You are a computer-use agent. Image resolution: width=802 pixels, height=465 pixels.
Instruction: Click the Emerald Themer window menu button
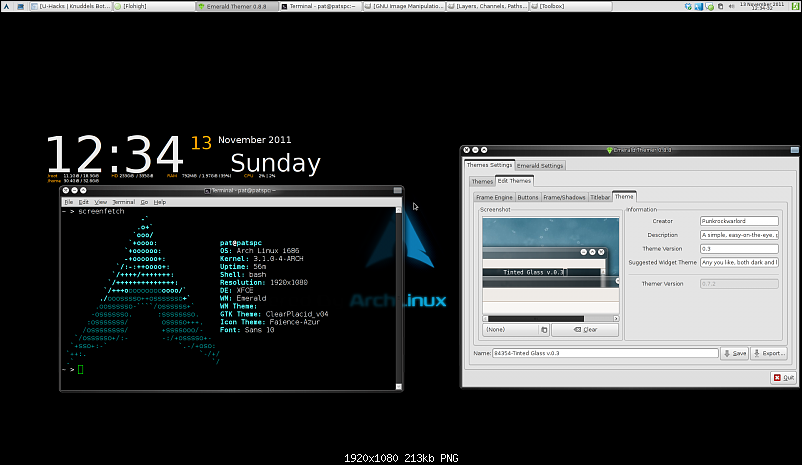[794, 150]
